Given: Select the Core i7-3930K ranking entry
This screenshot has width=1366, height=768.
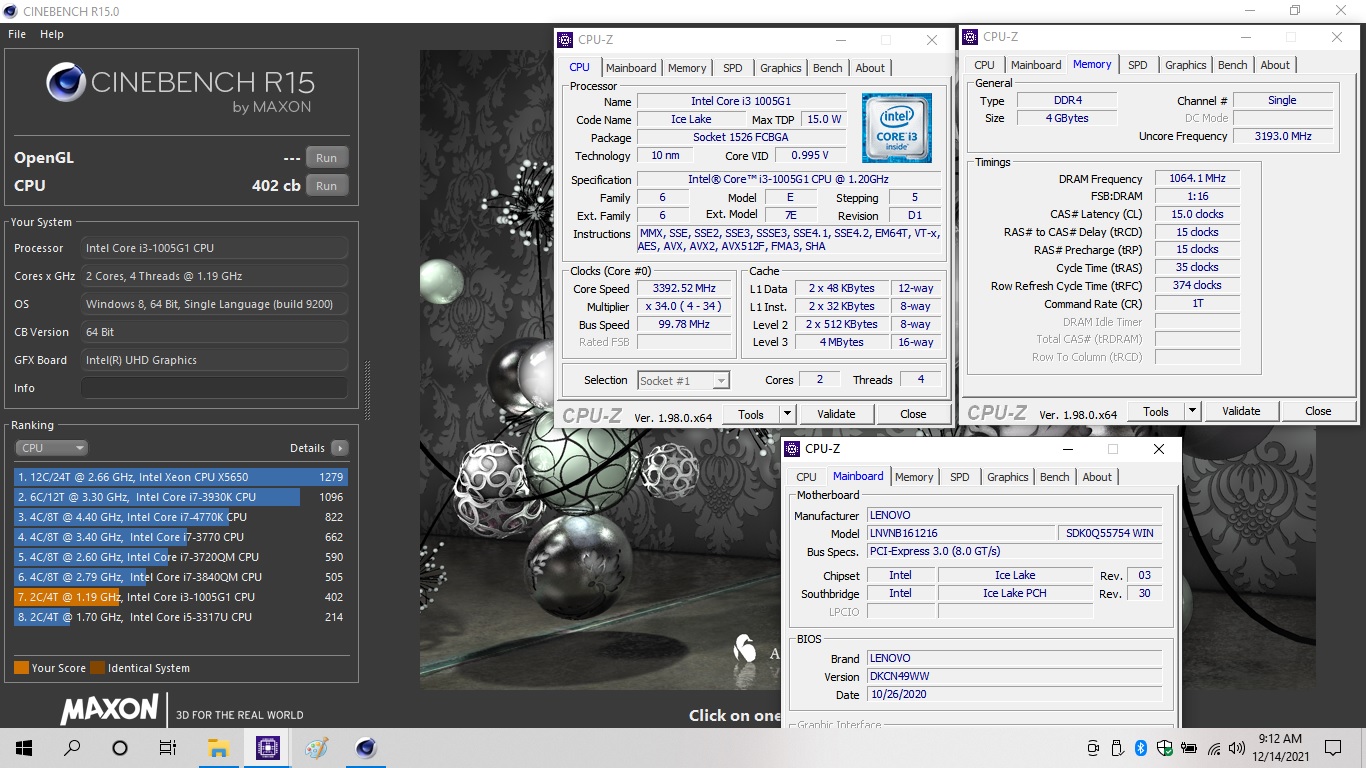Looking at the screenshot, I should pos(181,497).
